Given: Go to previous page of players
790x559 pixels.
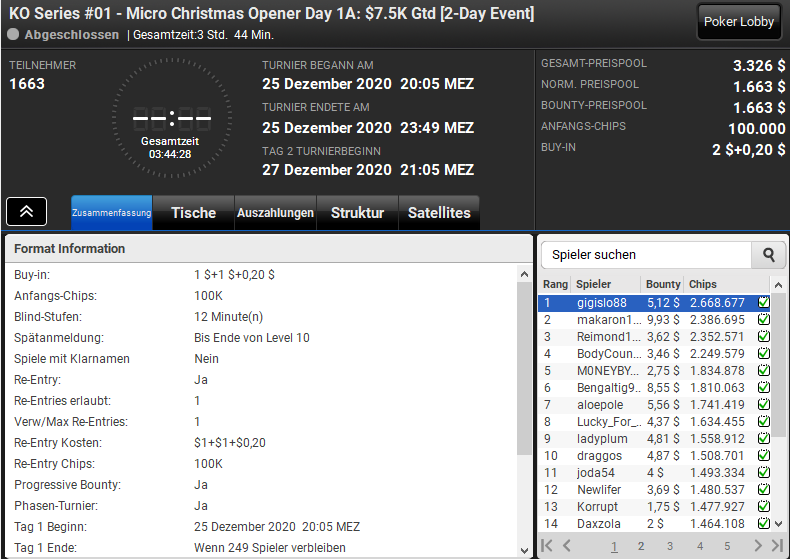Looking at the screenshot, I should (x=567, y=546).
